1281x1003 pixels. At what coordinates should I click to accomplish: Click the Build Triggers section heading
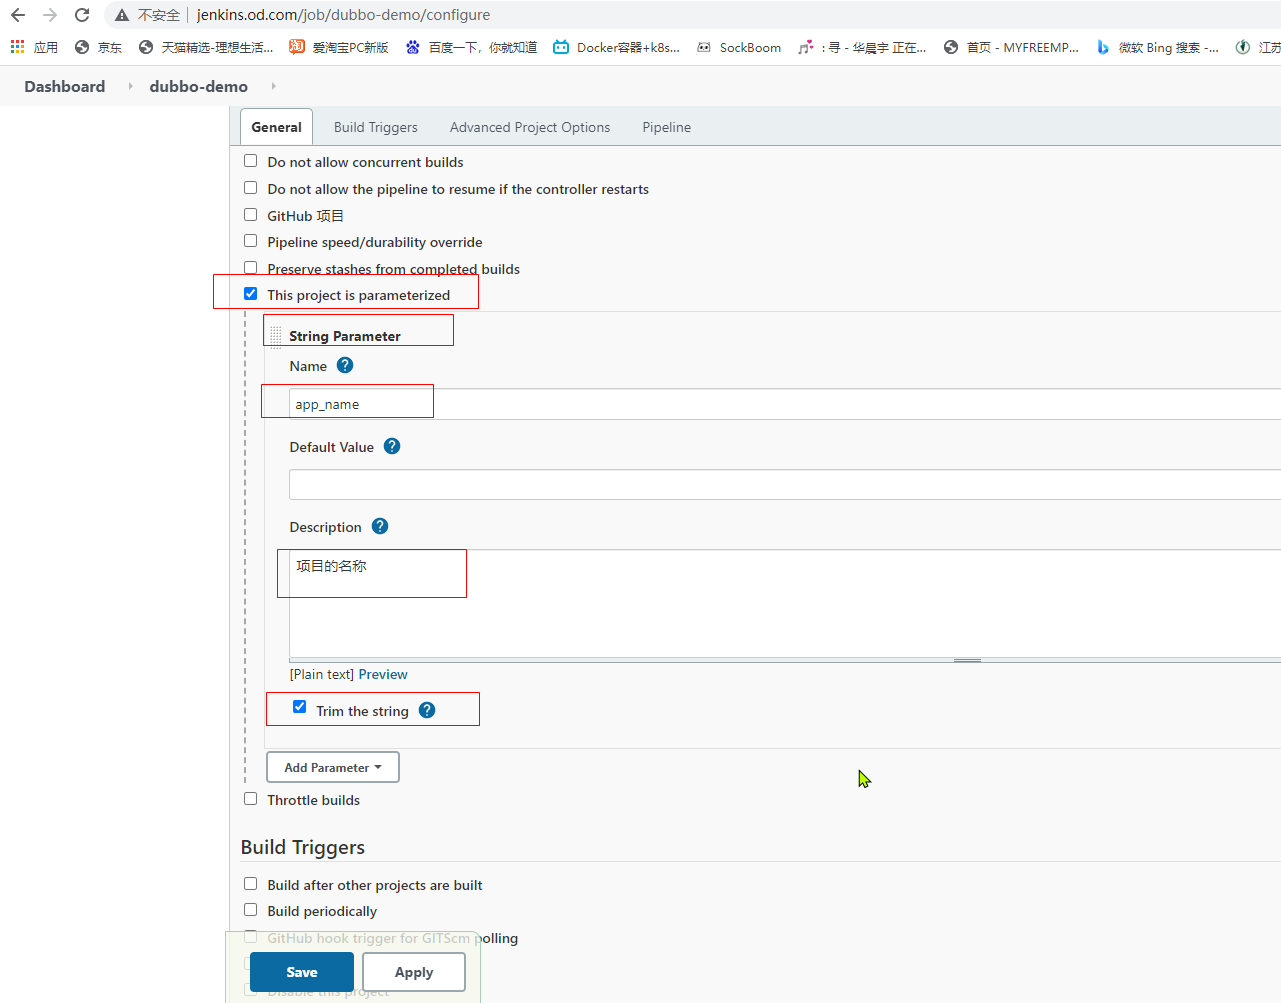tap(303, 847)
